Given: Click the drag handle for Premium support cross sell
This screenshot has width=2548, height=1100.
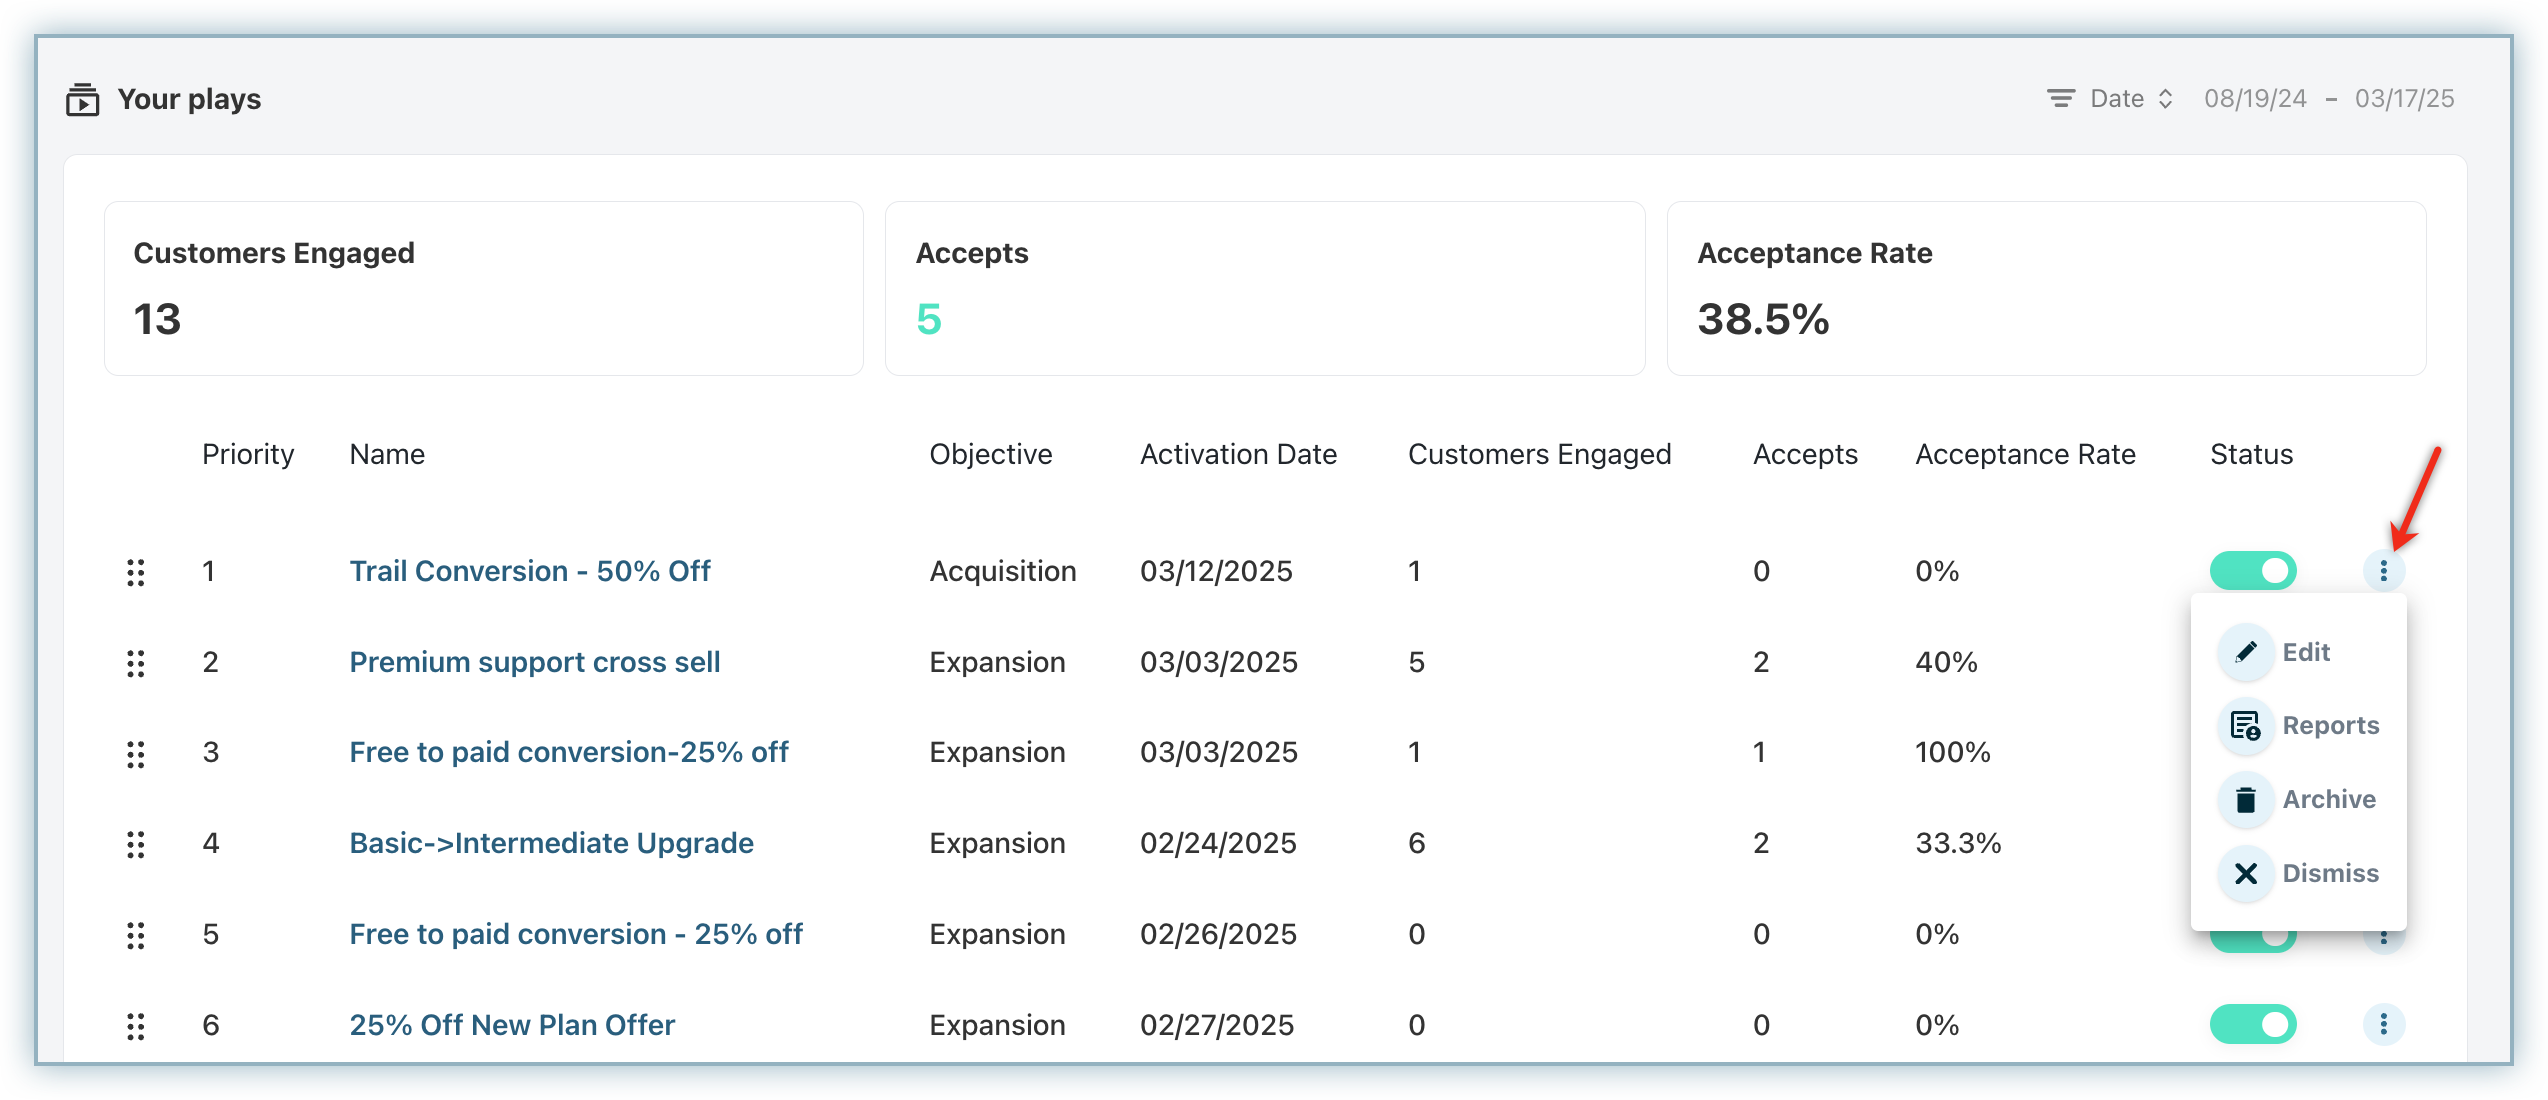Looking at the screenshot, I should (x=136, y=663).
